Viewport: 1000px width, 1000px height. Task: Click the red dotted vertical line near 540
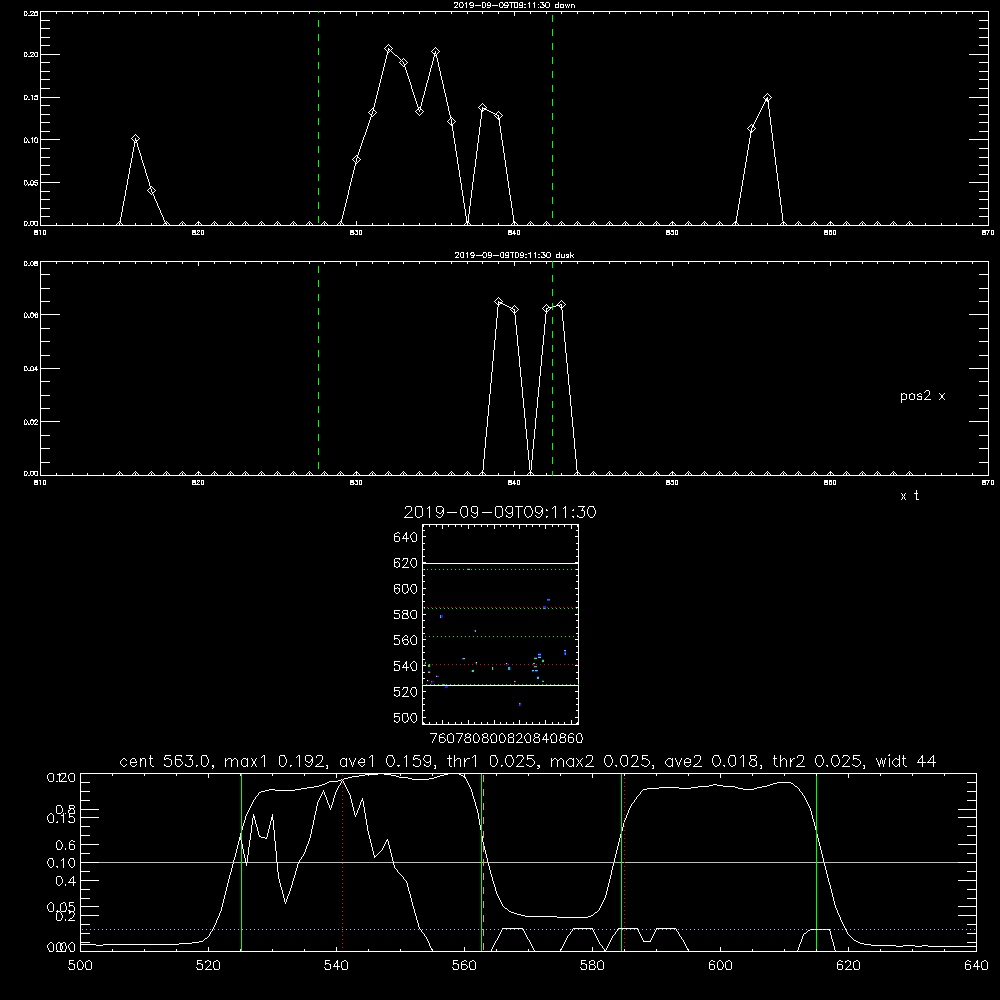point(342,862)
